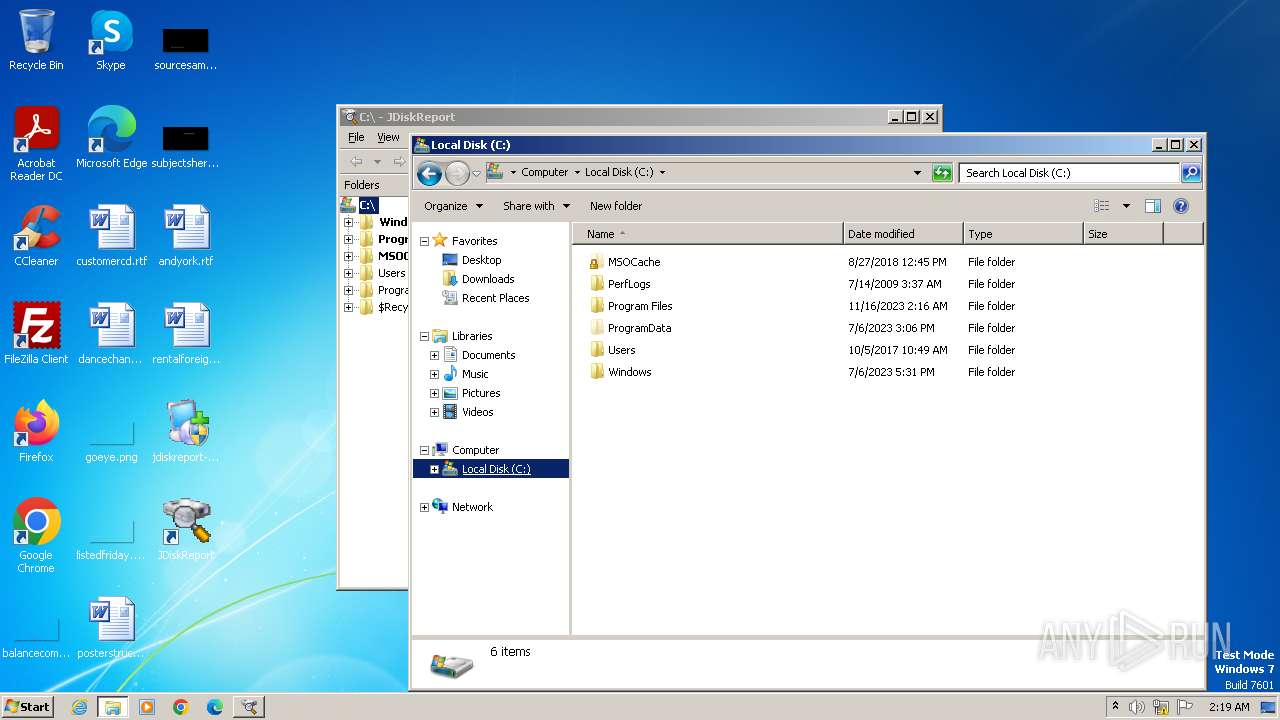Viewport: 1280px width, 720px height.
Task: Sort by Date modified column header
Action: click(903, 234)
